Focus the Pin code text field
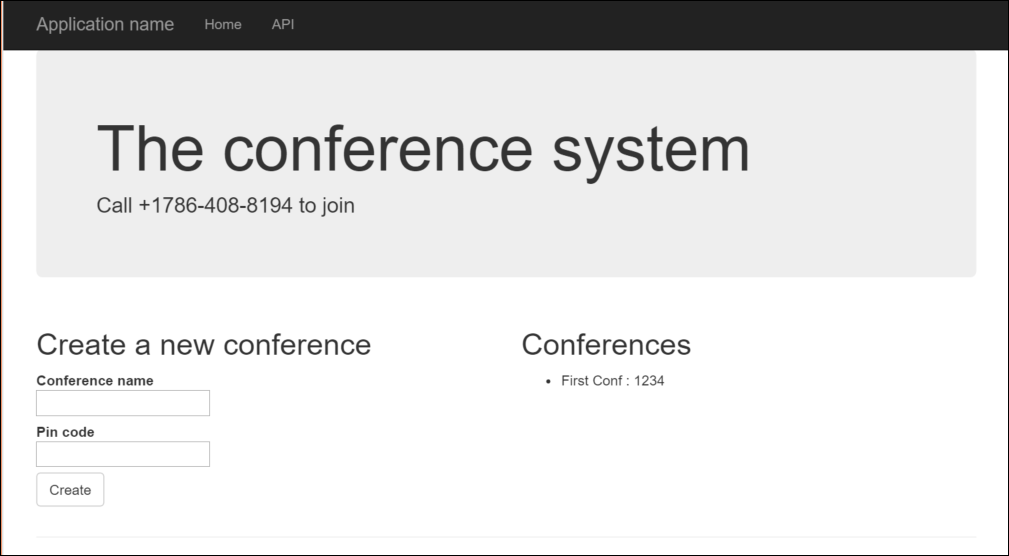 click(x=123, y=454)
